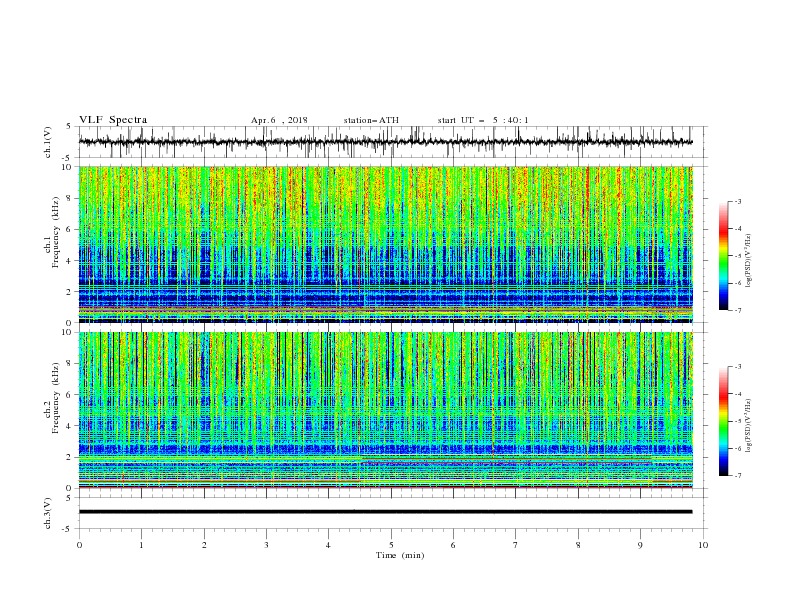Click the time axis tick label '5'
This screenshot has width=792, height=612.
click(391, 545)
